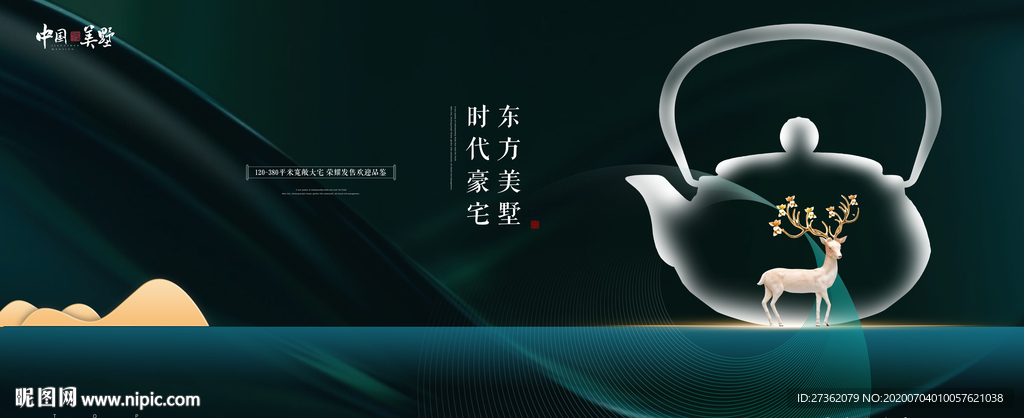This screenshot has height=418, width=1024.
Task: Click the headline text 东方美墅
Action: pos(509,165)
